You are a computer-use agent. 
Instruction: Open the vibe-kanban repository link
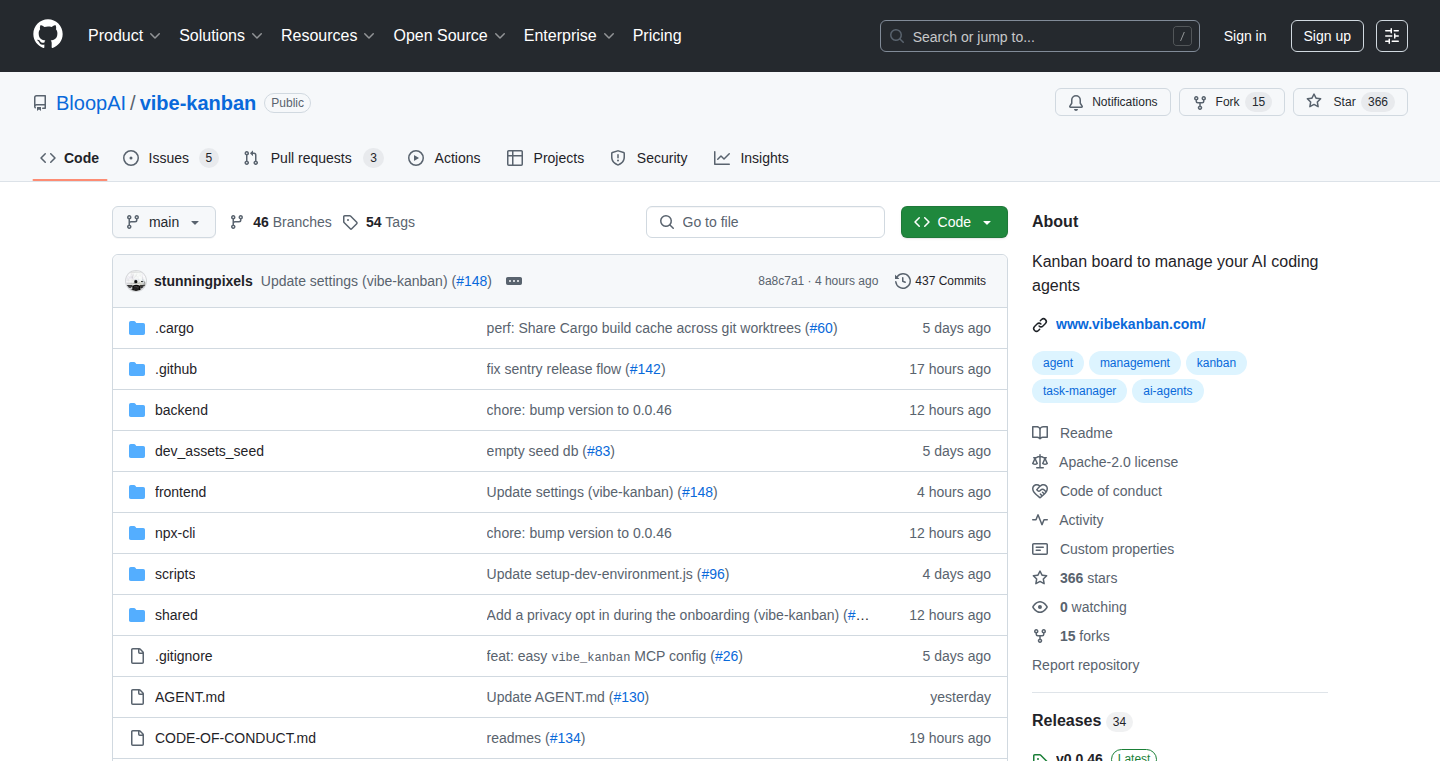(x=198, y=103)
